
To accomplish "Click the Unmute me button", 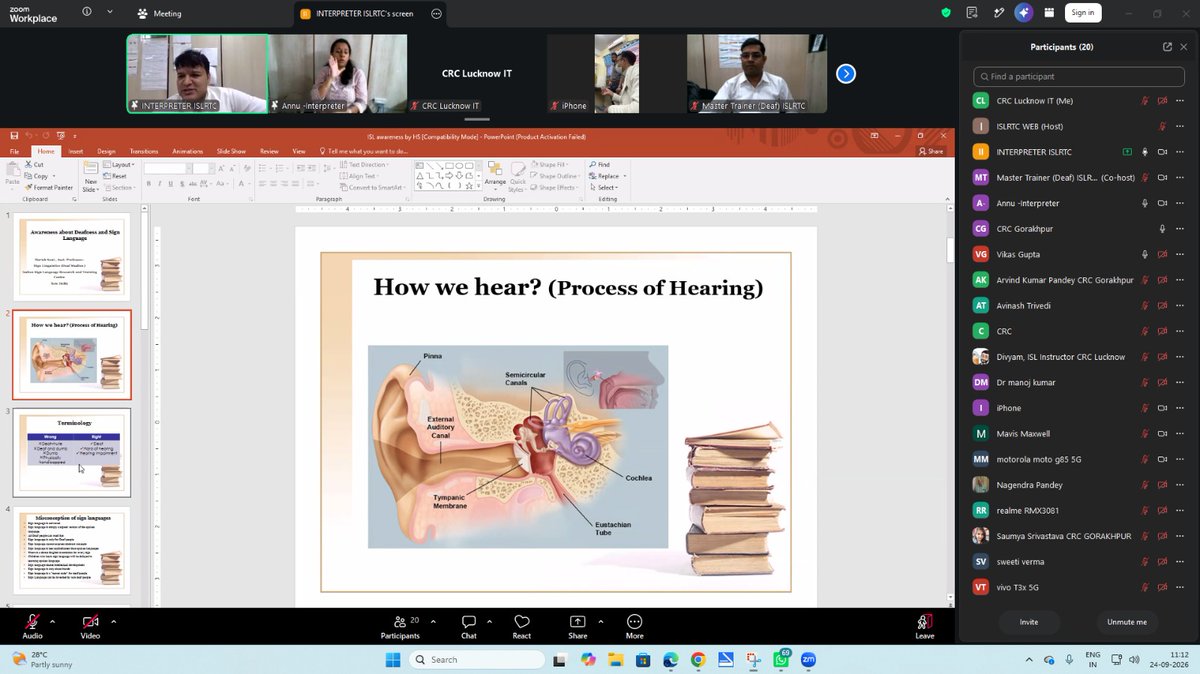I will click(x=1127, y=622).
